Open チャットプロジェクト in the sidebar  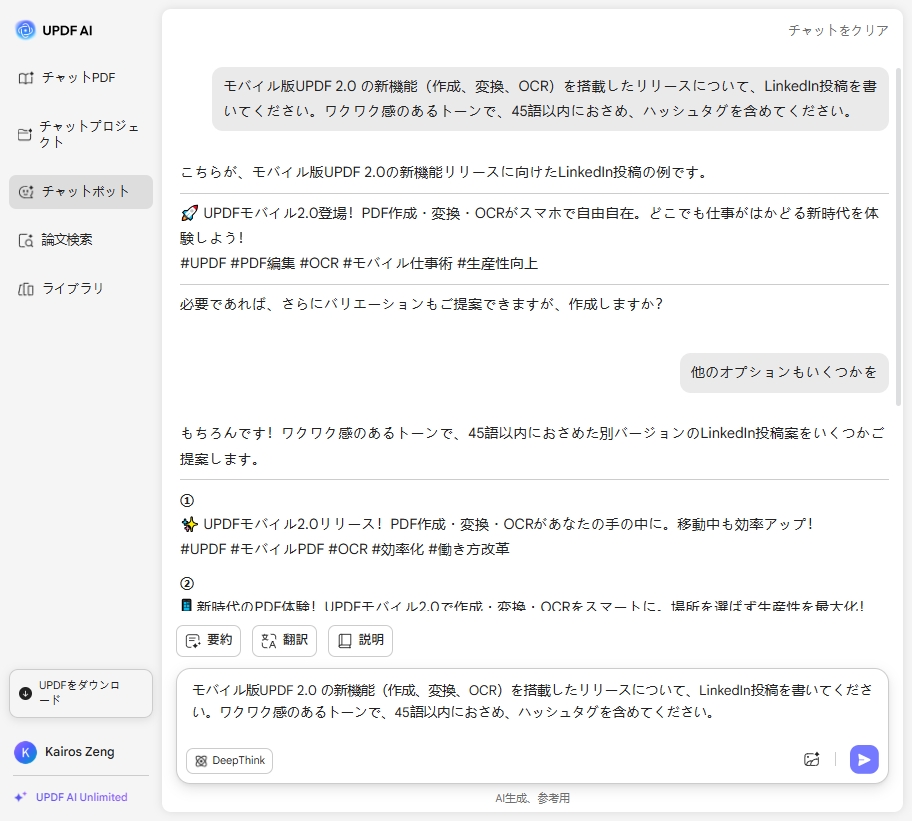81,134
